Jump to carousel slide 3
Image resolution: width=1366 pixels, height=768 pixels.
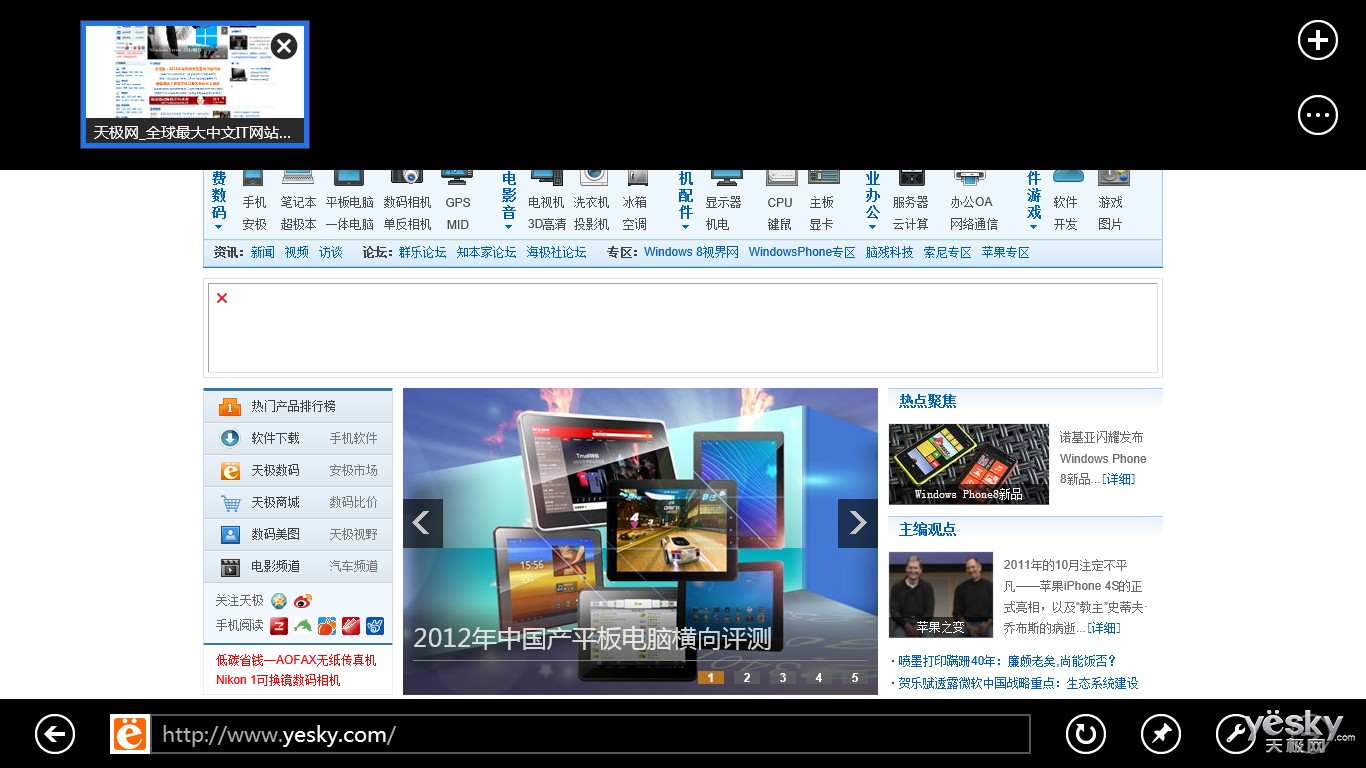(782, 678)
